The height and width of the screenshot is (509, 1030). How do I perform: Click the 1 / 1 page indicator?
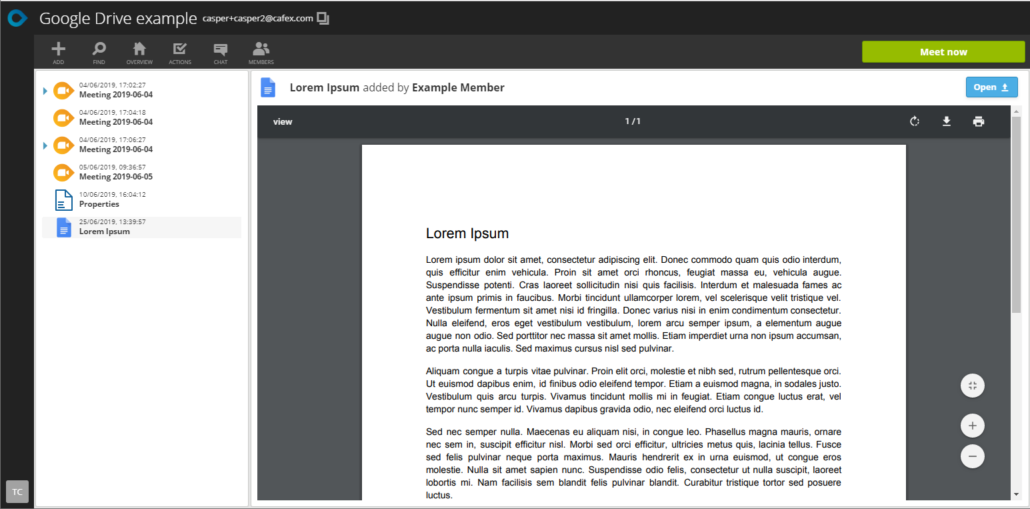coord(633,122)
